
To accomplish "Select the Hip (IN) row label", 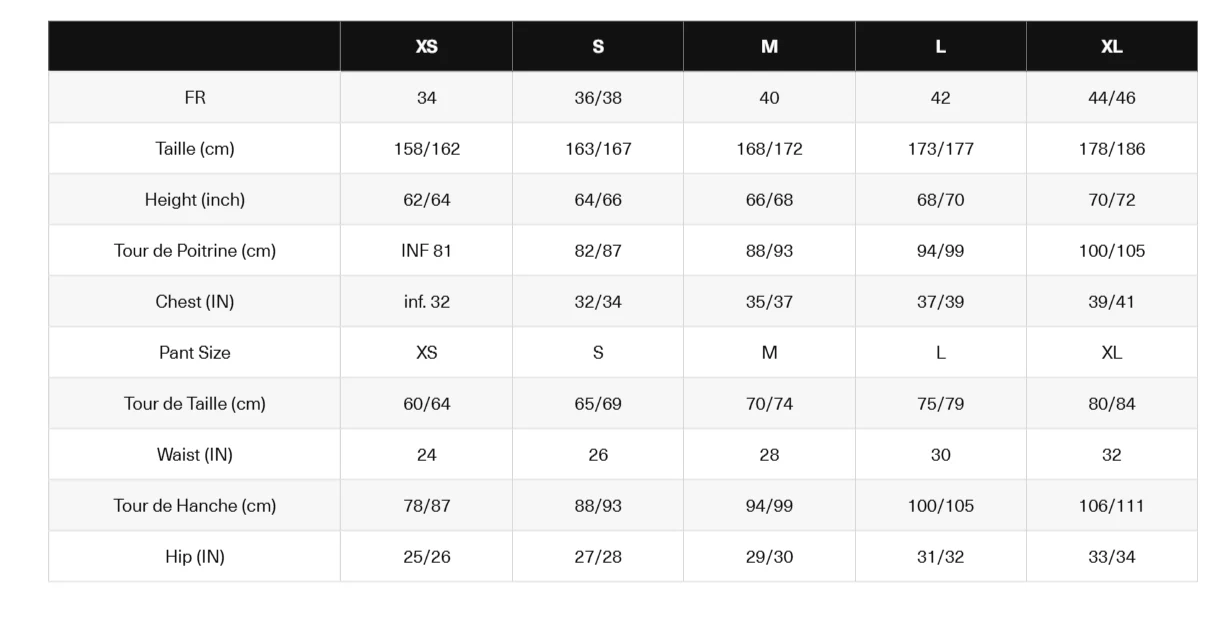I will [195, 557].
